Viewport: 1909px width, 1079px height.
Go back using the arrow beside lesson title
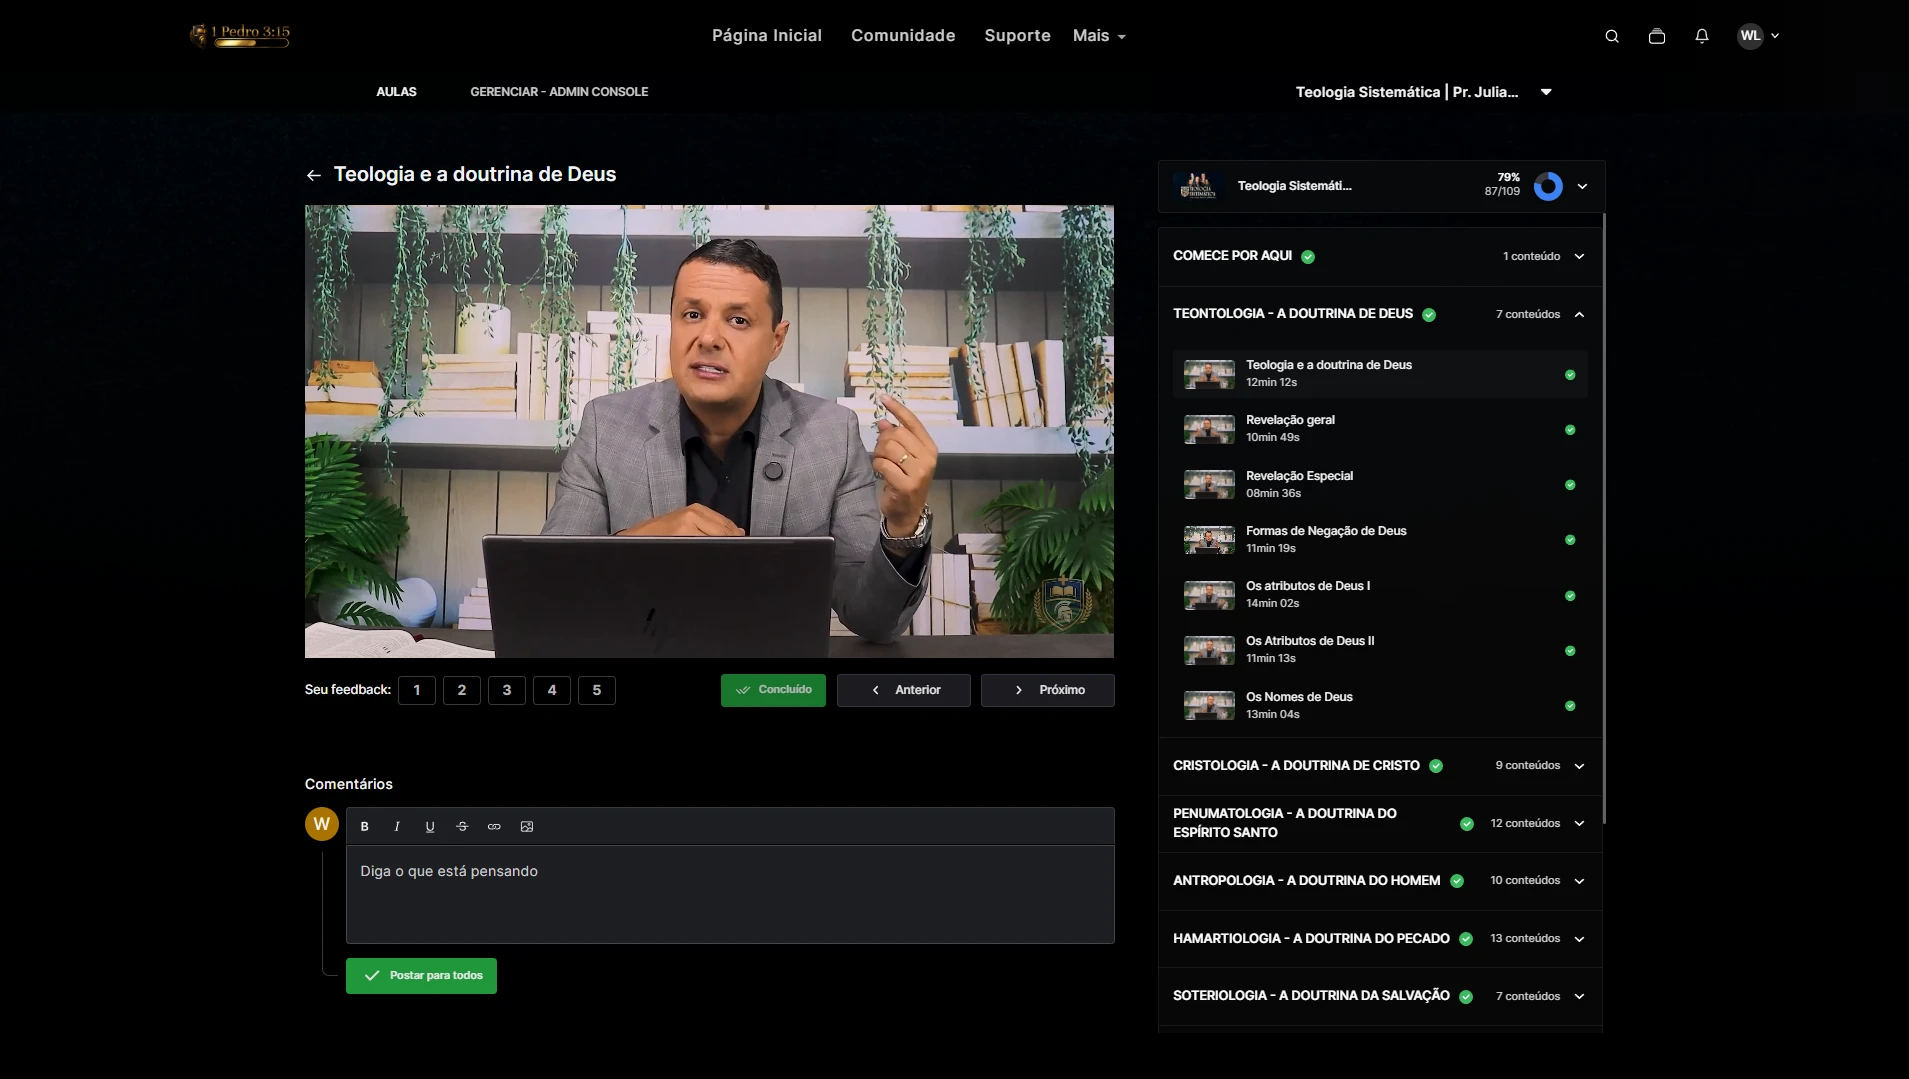click(314, 175)
